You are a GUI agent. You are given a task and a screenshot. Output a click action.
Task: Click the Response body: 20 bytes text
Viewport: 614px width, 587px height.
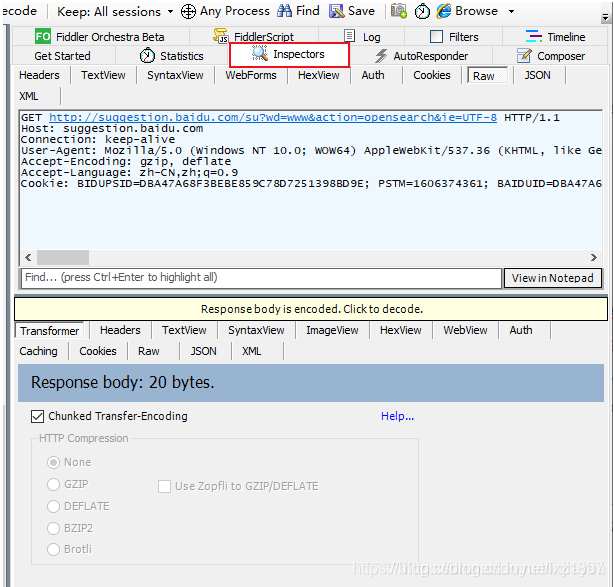tap(123, 383)
